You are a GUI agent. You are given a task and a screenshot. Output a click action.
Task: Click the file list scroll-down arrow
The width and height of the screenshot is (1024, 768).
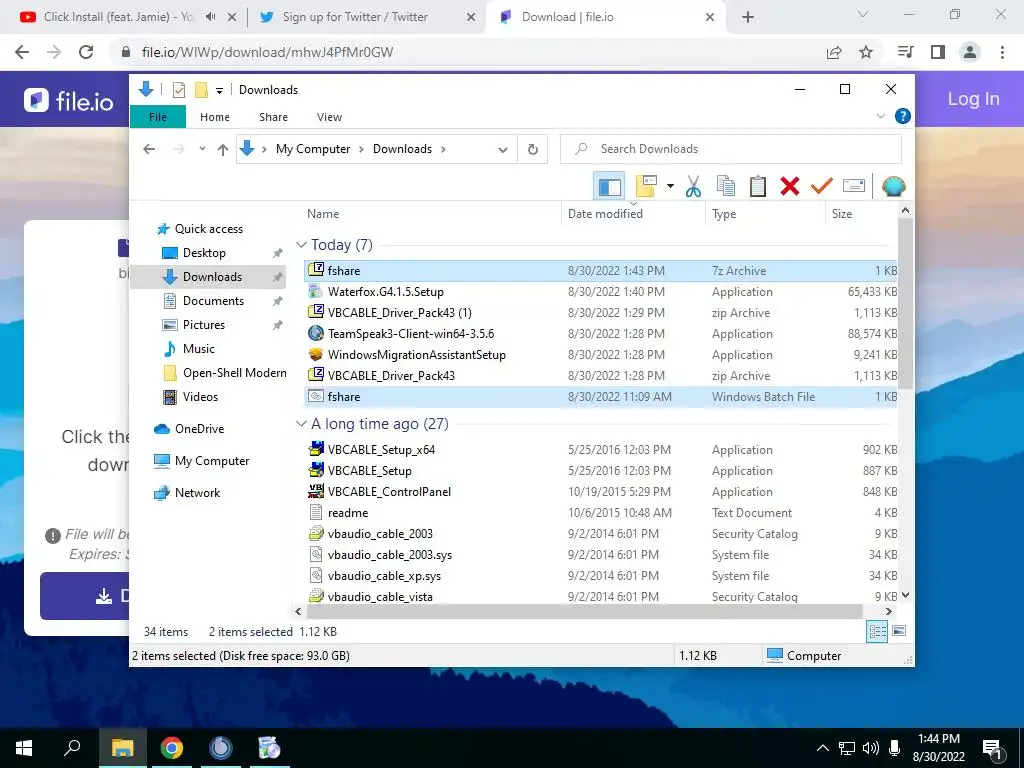905,595
